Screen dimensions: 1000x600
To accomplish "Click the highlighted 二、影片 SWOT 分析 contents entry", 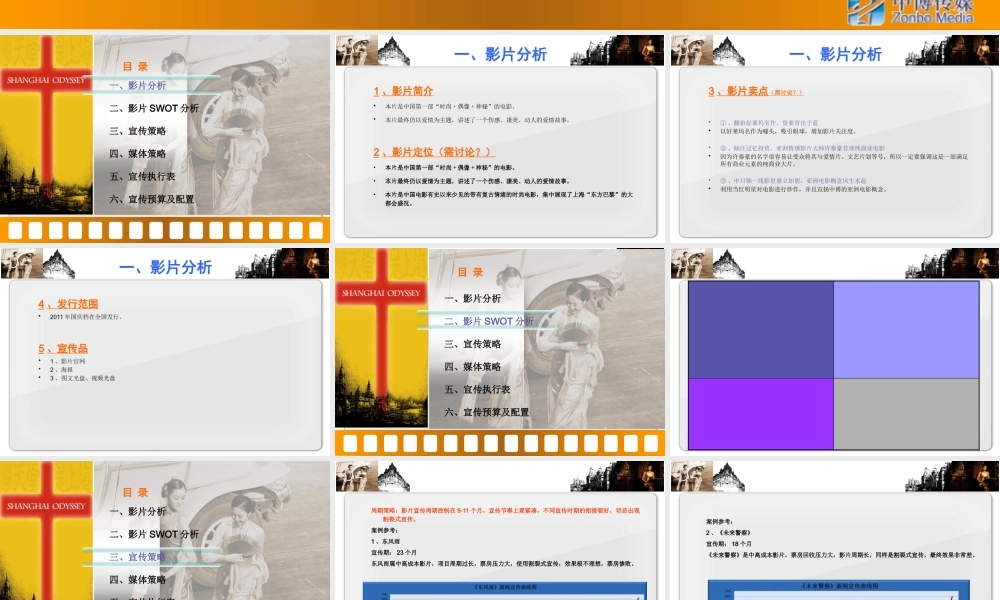I will 489,321.
